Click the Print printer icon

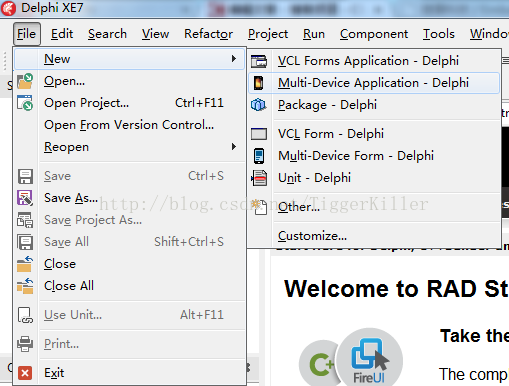[25, 344]
